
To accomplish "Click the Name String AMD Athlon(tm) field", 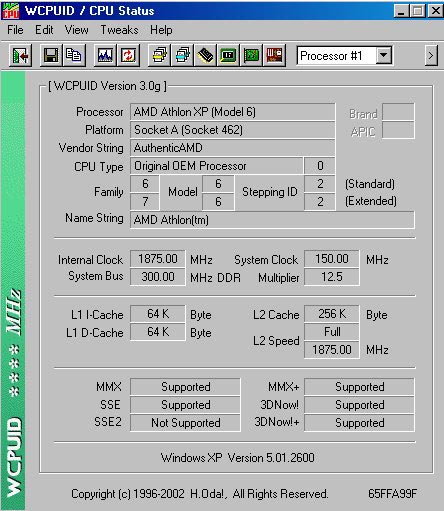I will tap(272, 220).
